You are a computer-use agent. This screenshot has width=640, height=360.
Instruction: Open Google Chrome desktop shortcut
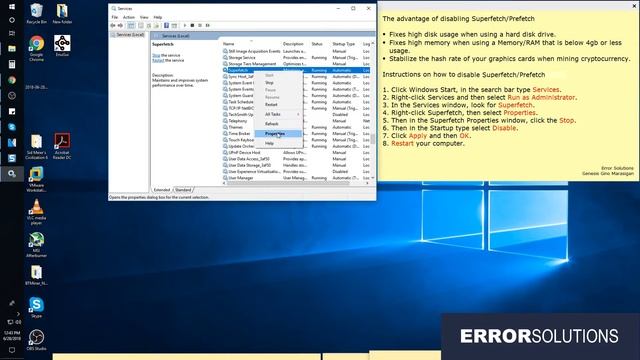click(x=36, y=48)
